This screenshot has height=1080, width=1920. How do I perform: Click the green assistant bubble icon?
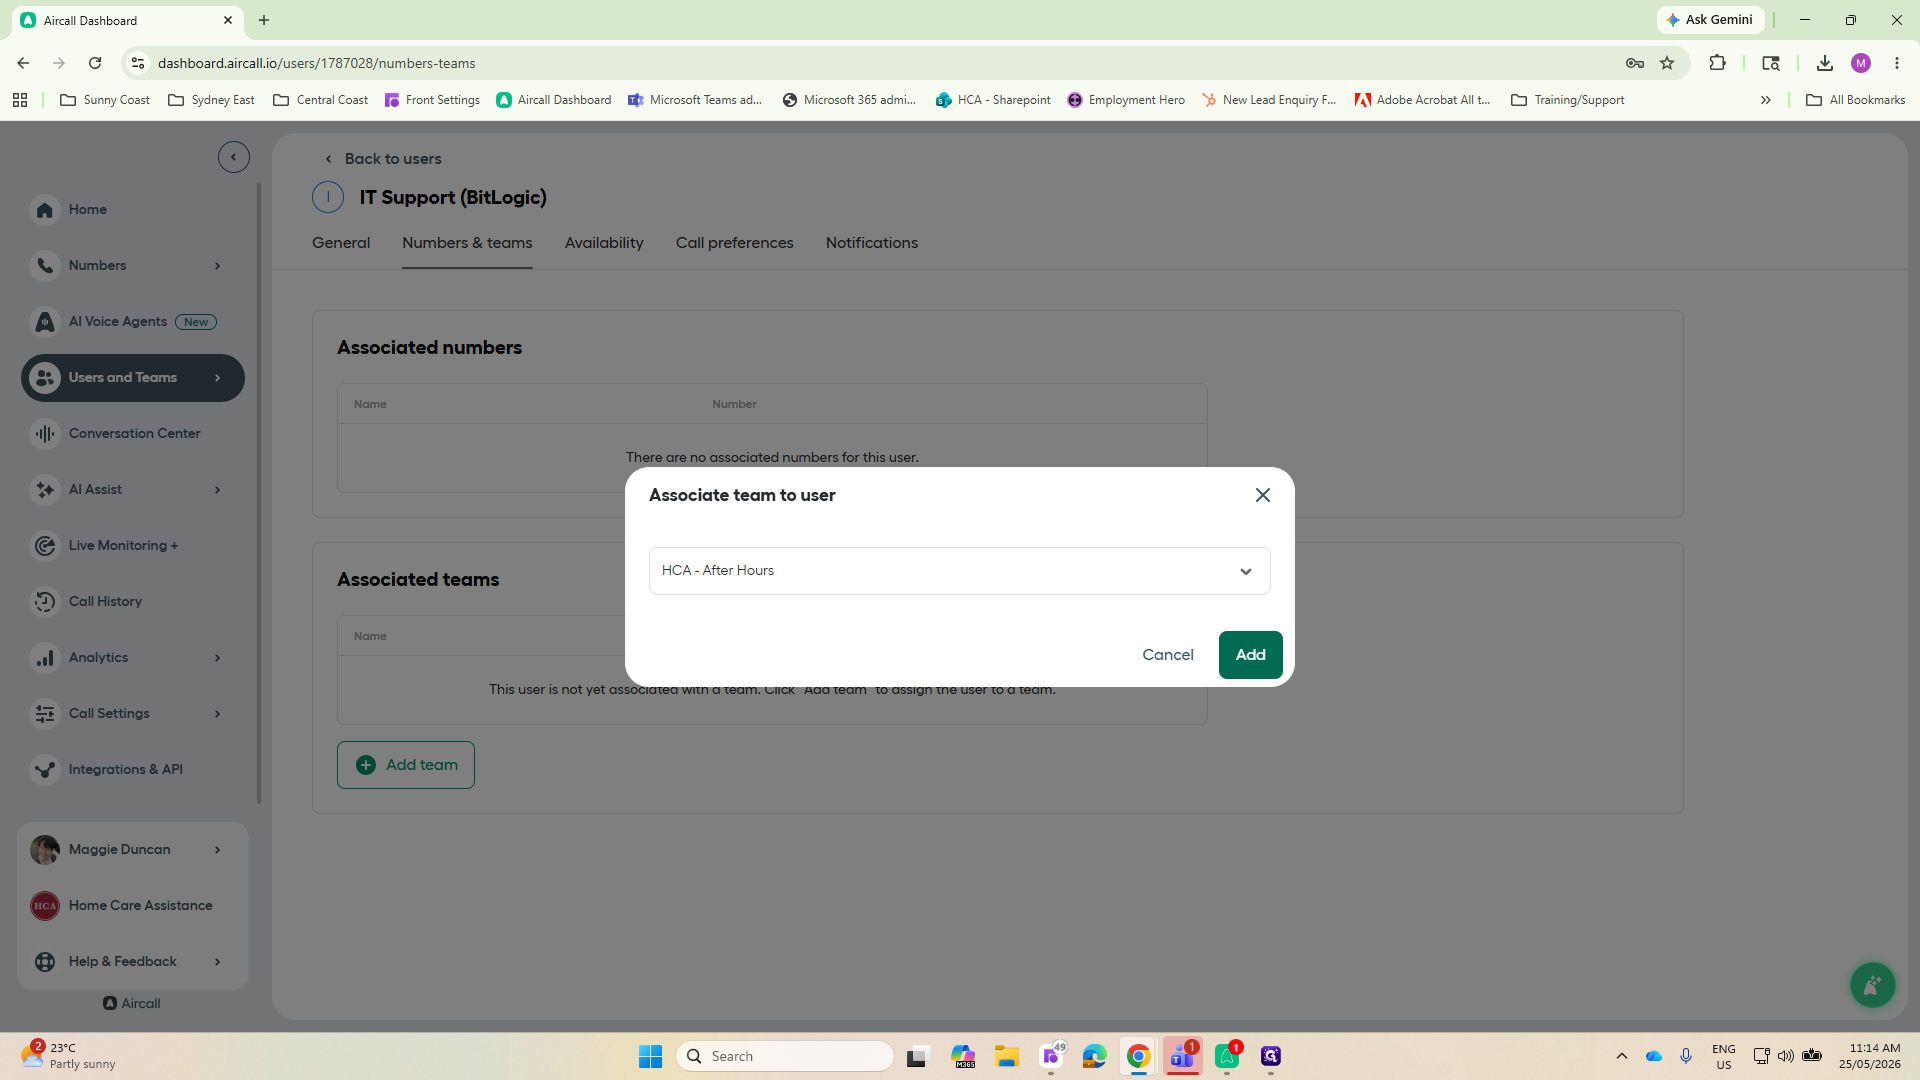click(x=1872, y=985)
